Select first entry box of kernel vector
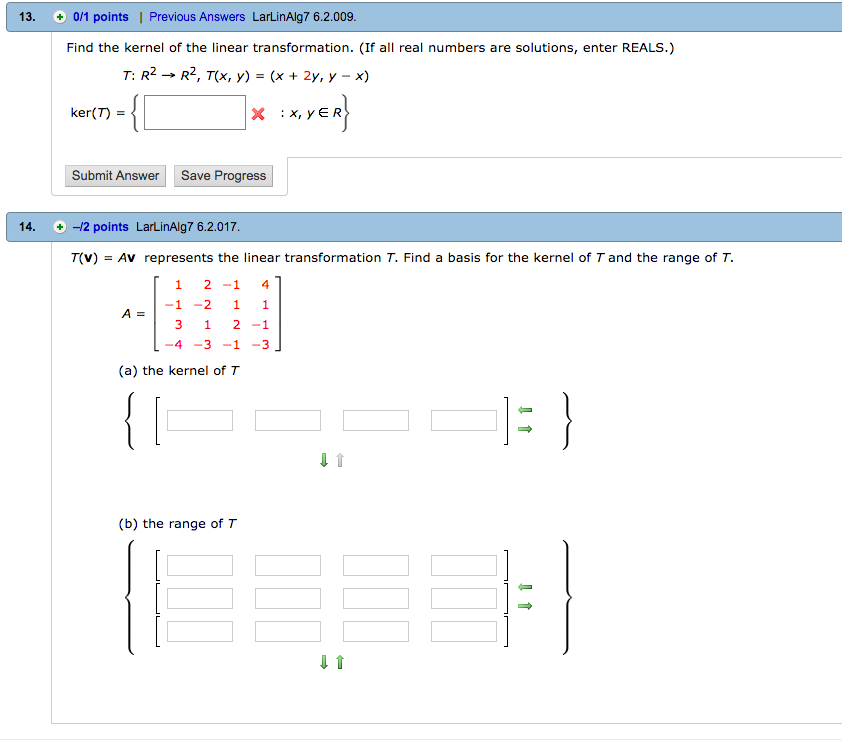Screen dimensions: 842x740 pos(200,420)
